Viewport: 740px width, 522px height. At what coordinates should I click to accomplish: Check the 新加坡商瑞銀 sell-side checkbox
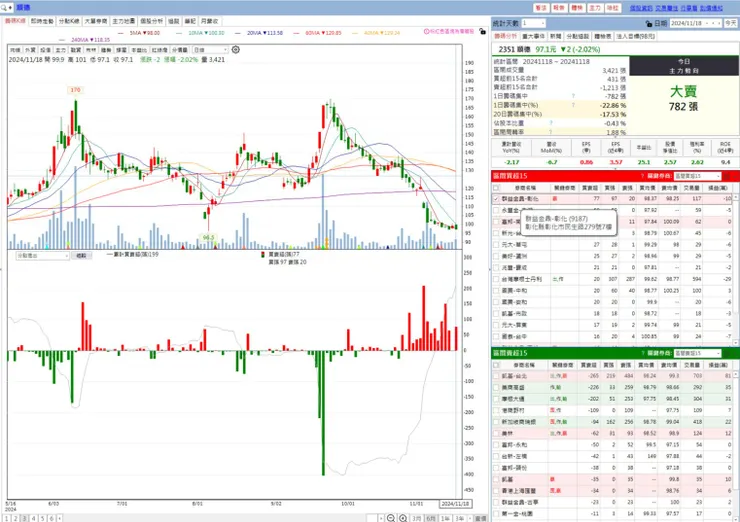click(x=496, y=422)
